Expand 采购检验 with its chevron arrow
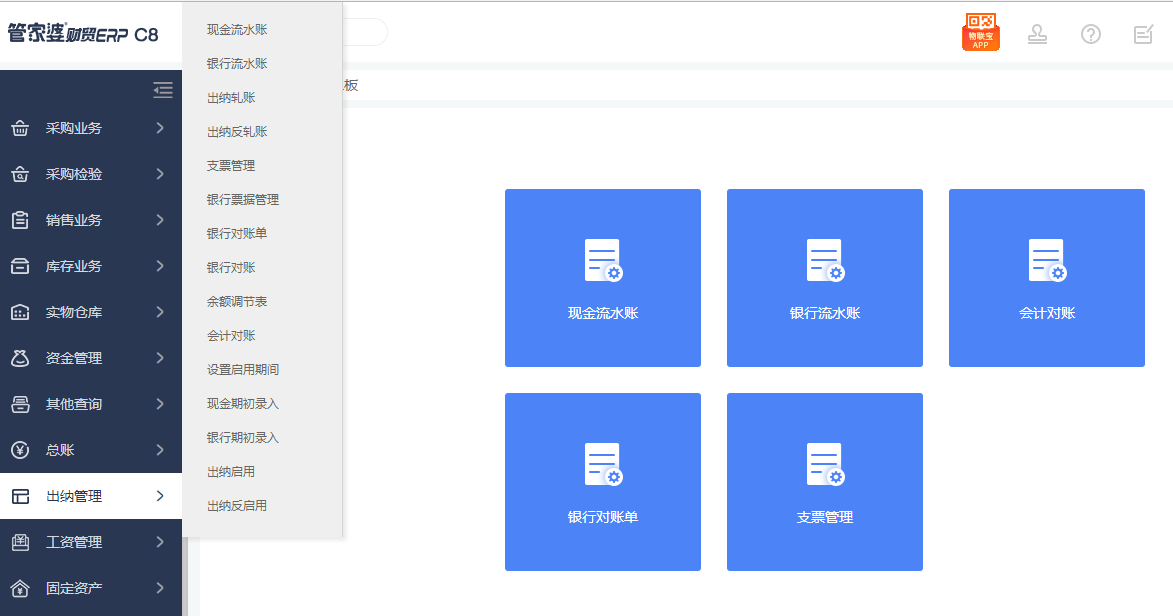Screen dimensions: 1173x616 160,174
